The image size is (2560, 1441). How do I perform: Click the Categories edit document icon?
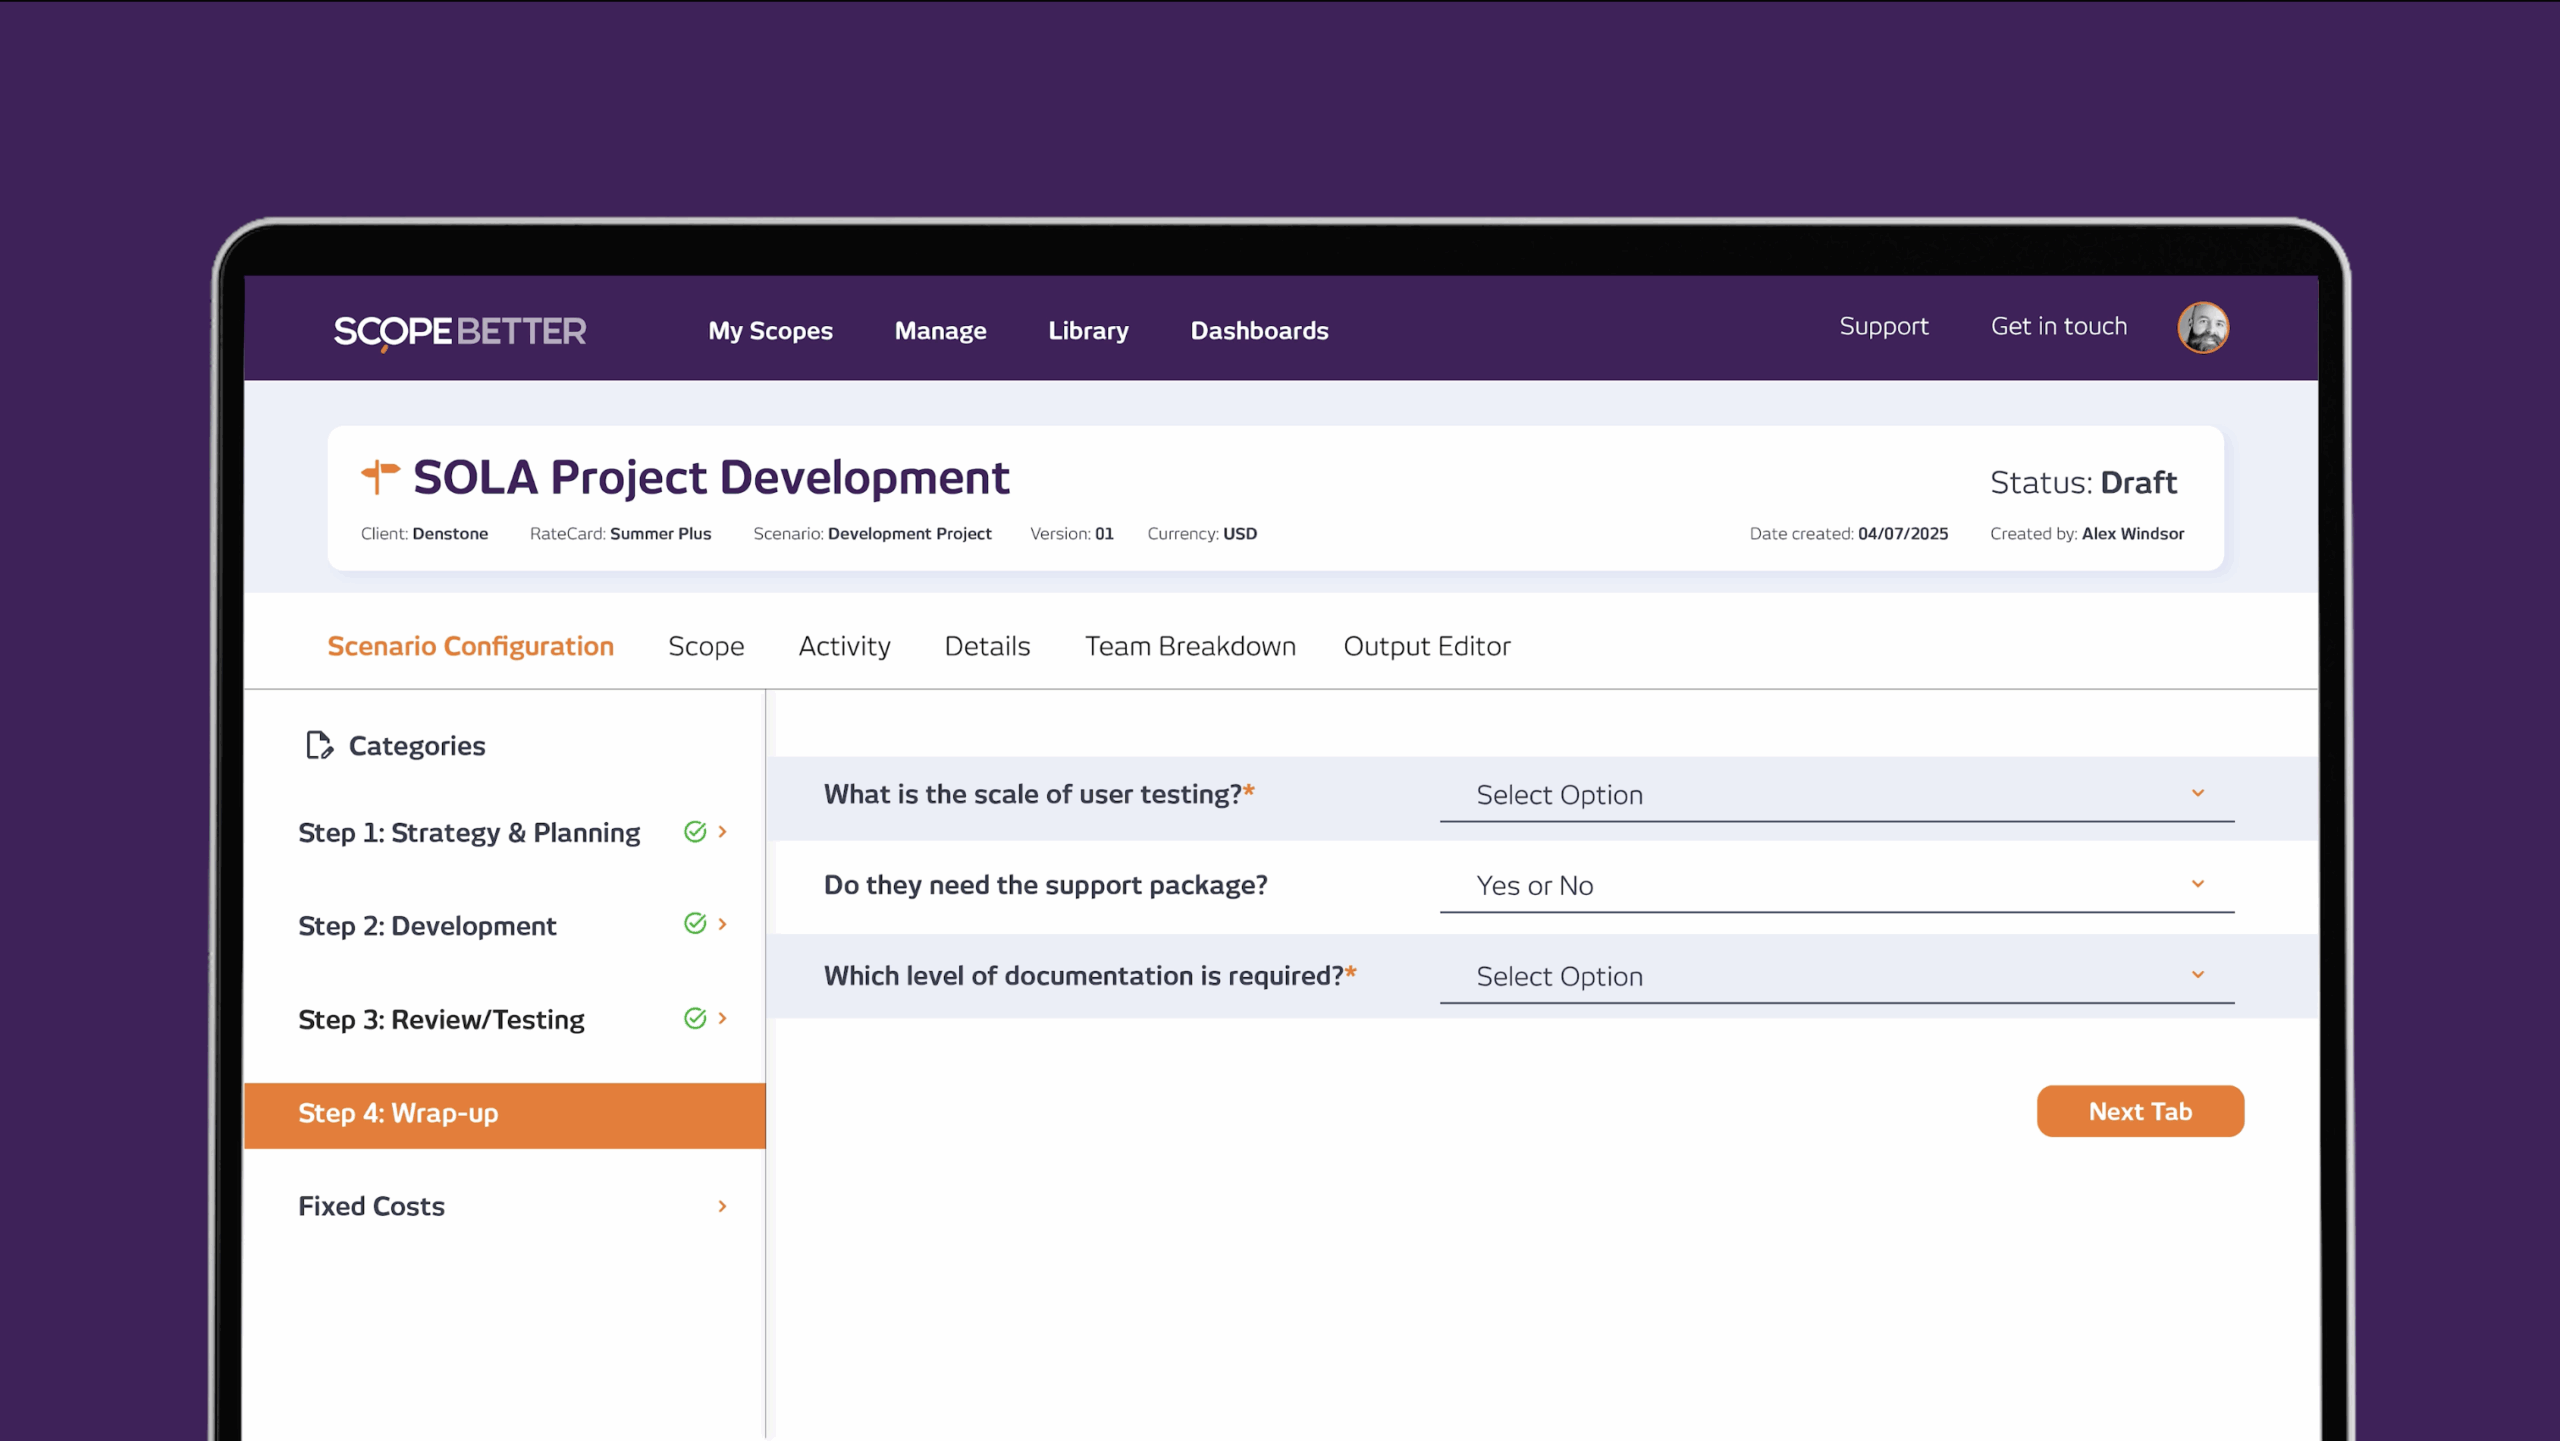point(318,746)
